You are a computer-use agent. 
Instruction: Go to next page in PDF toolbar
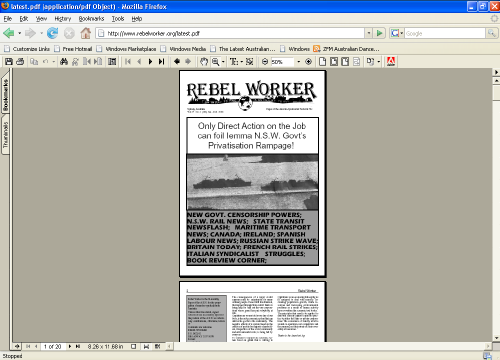coord(150,62)
